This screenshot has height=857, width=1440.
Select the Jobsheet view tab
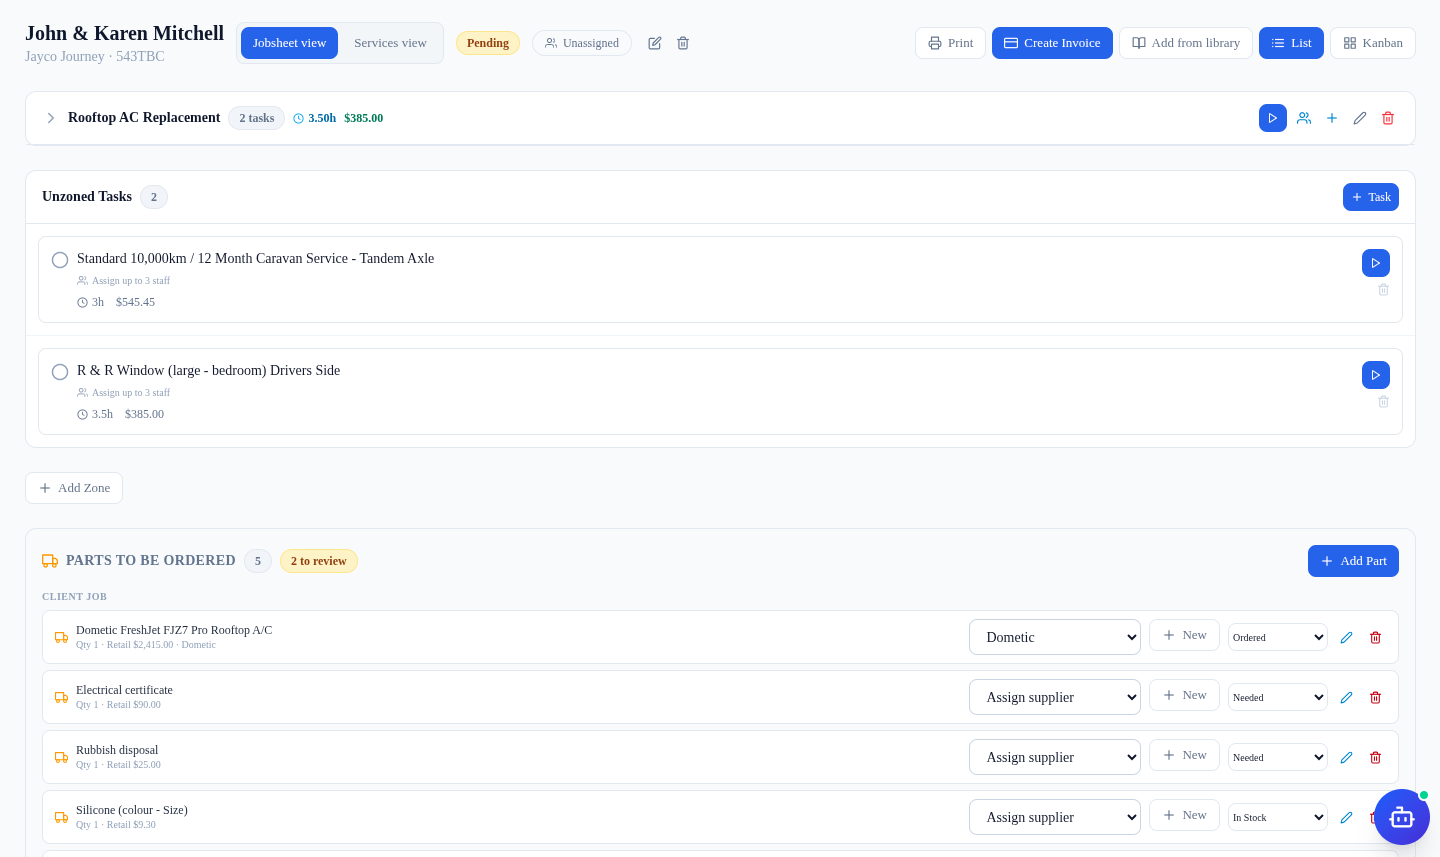289,43
